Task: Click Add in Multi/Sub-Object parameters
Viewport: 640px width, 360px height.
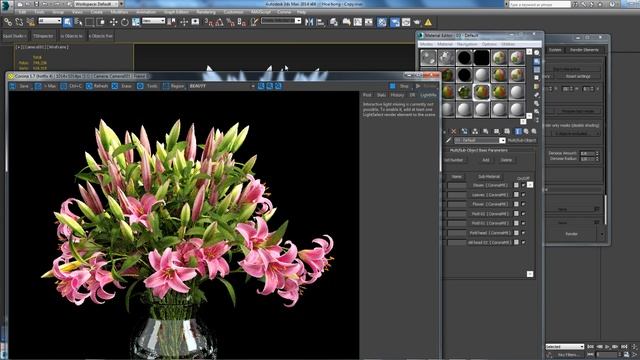Action: [485, 160]
